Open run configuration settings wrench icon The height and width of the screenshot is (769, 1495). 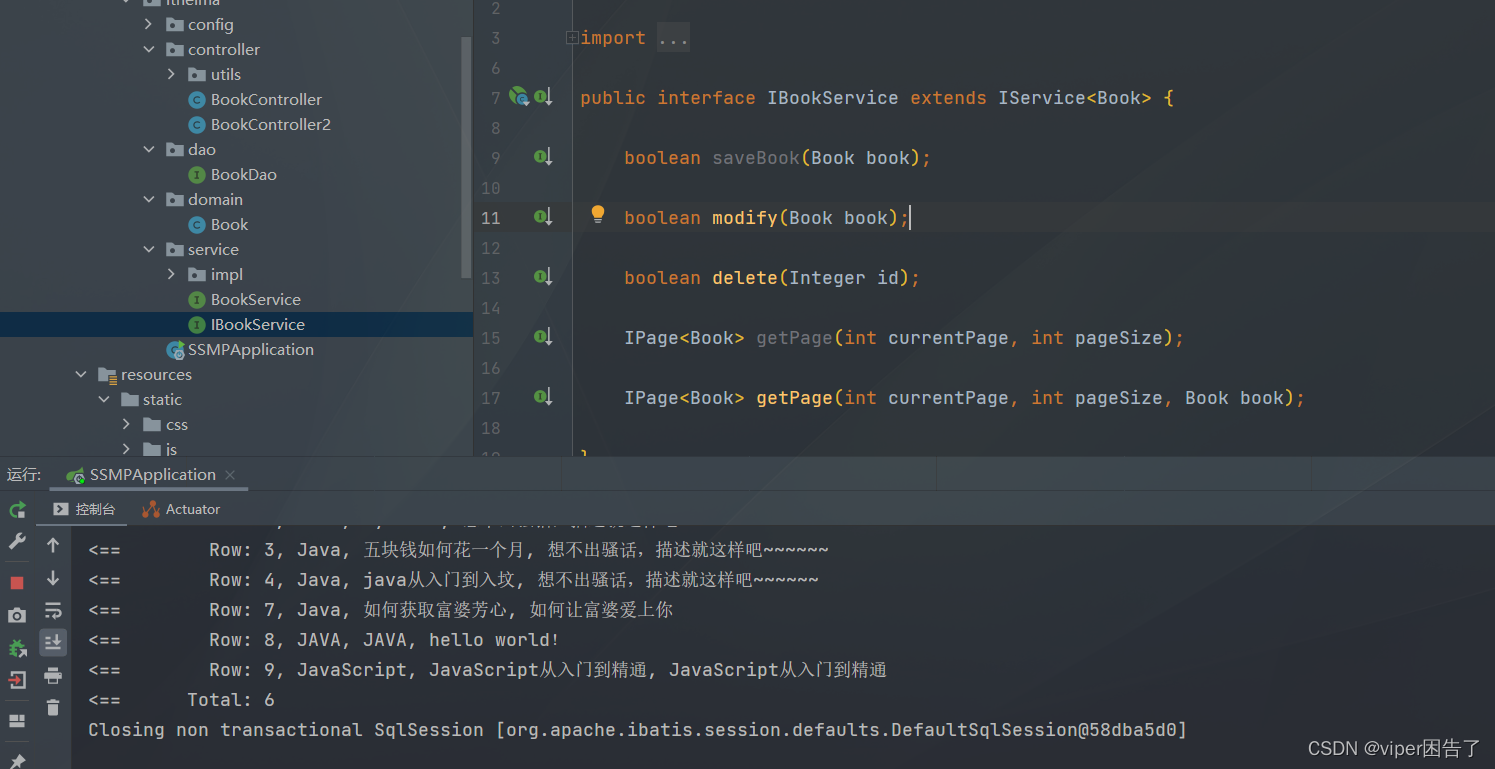coord(17,542)
